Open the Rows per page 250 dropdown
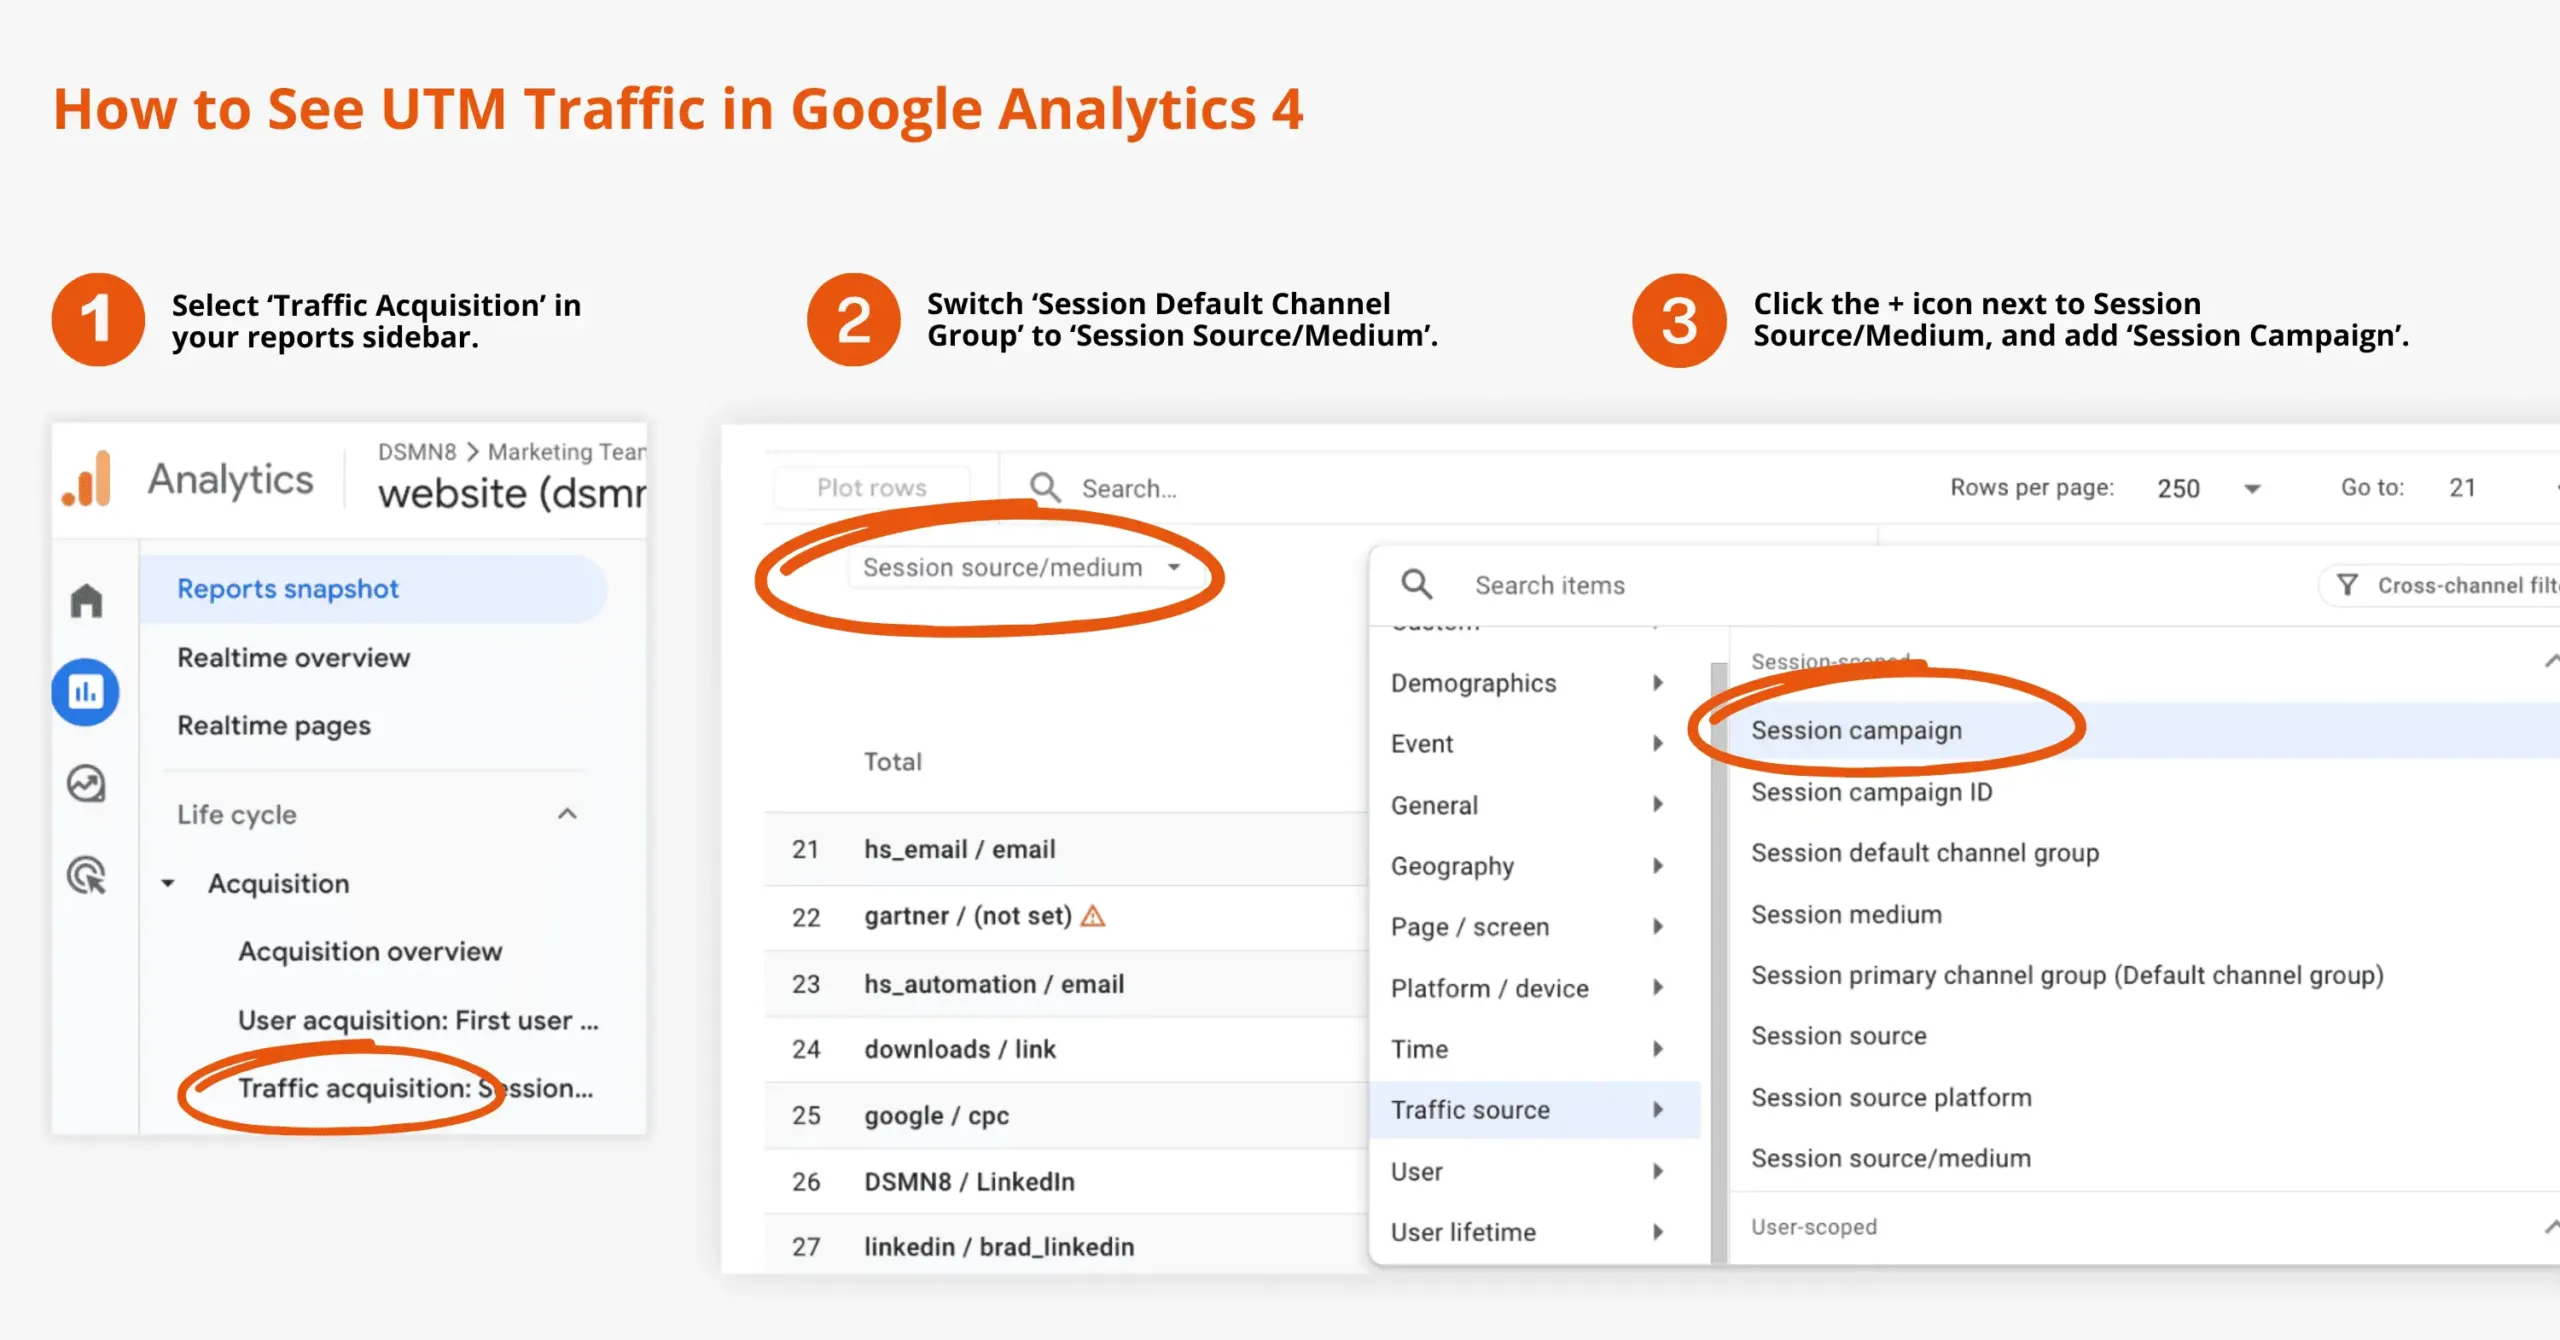2560x1340 pixels. pos(2208,488)
